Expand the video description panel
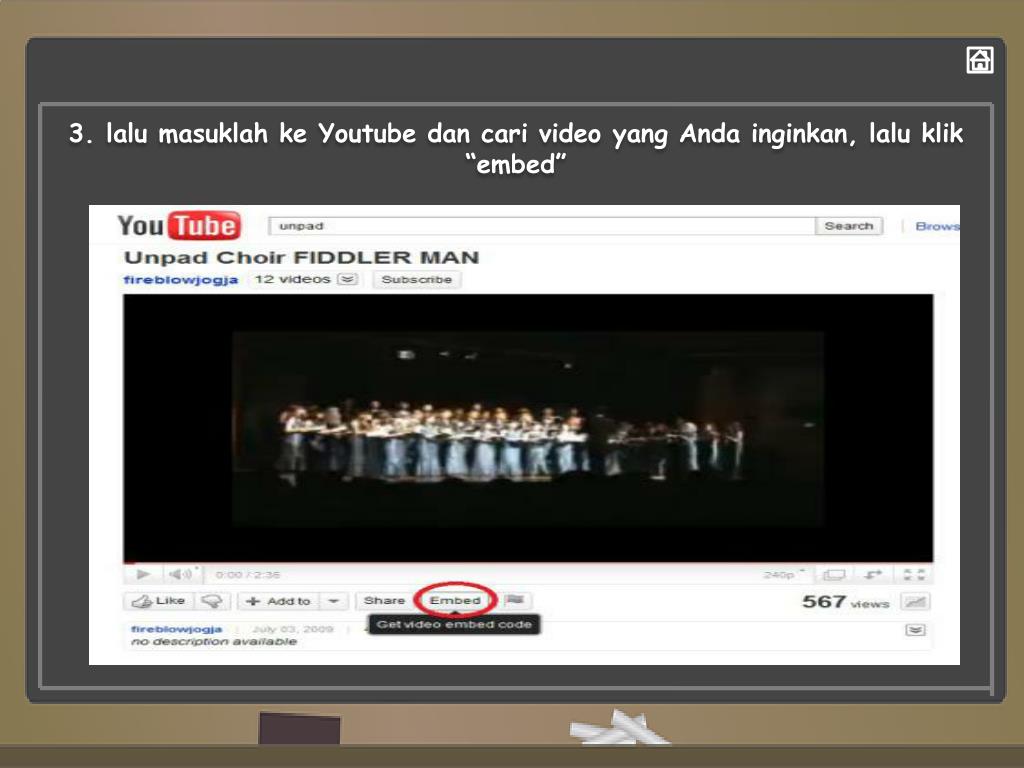Screen dimensions: 1024x768 (x=915, y=630)
